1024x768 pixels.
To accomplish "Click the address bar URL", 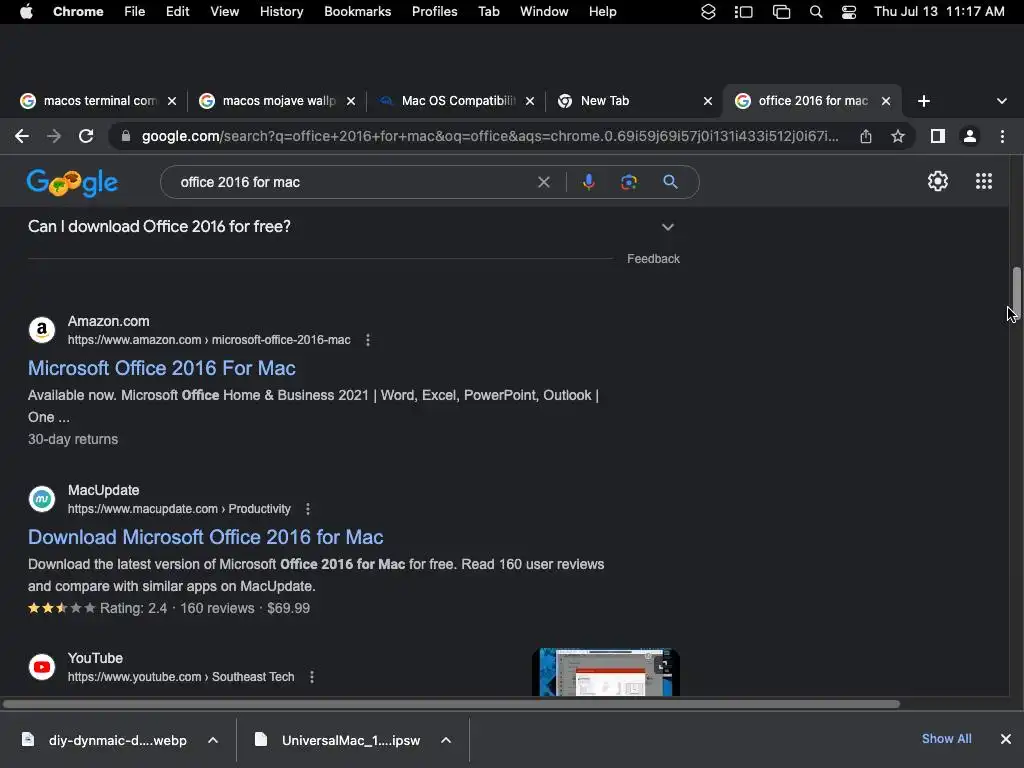I will coord(490,136).
